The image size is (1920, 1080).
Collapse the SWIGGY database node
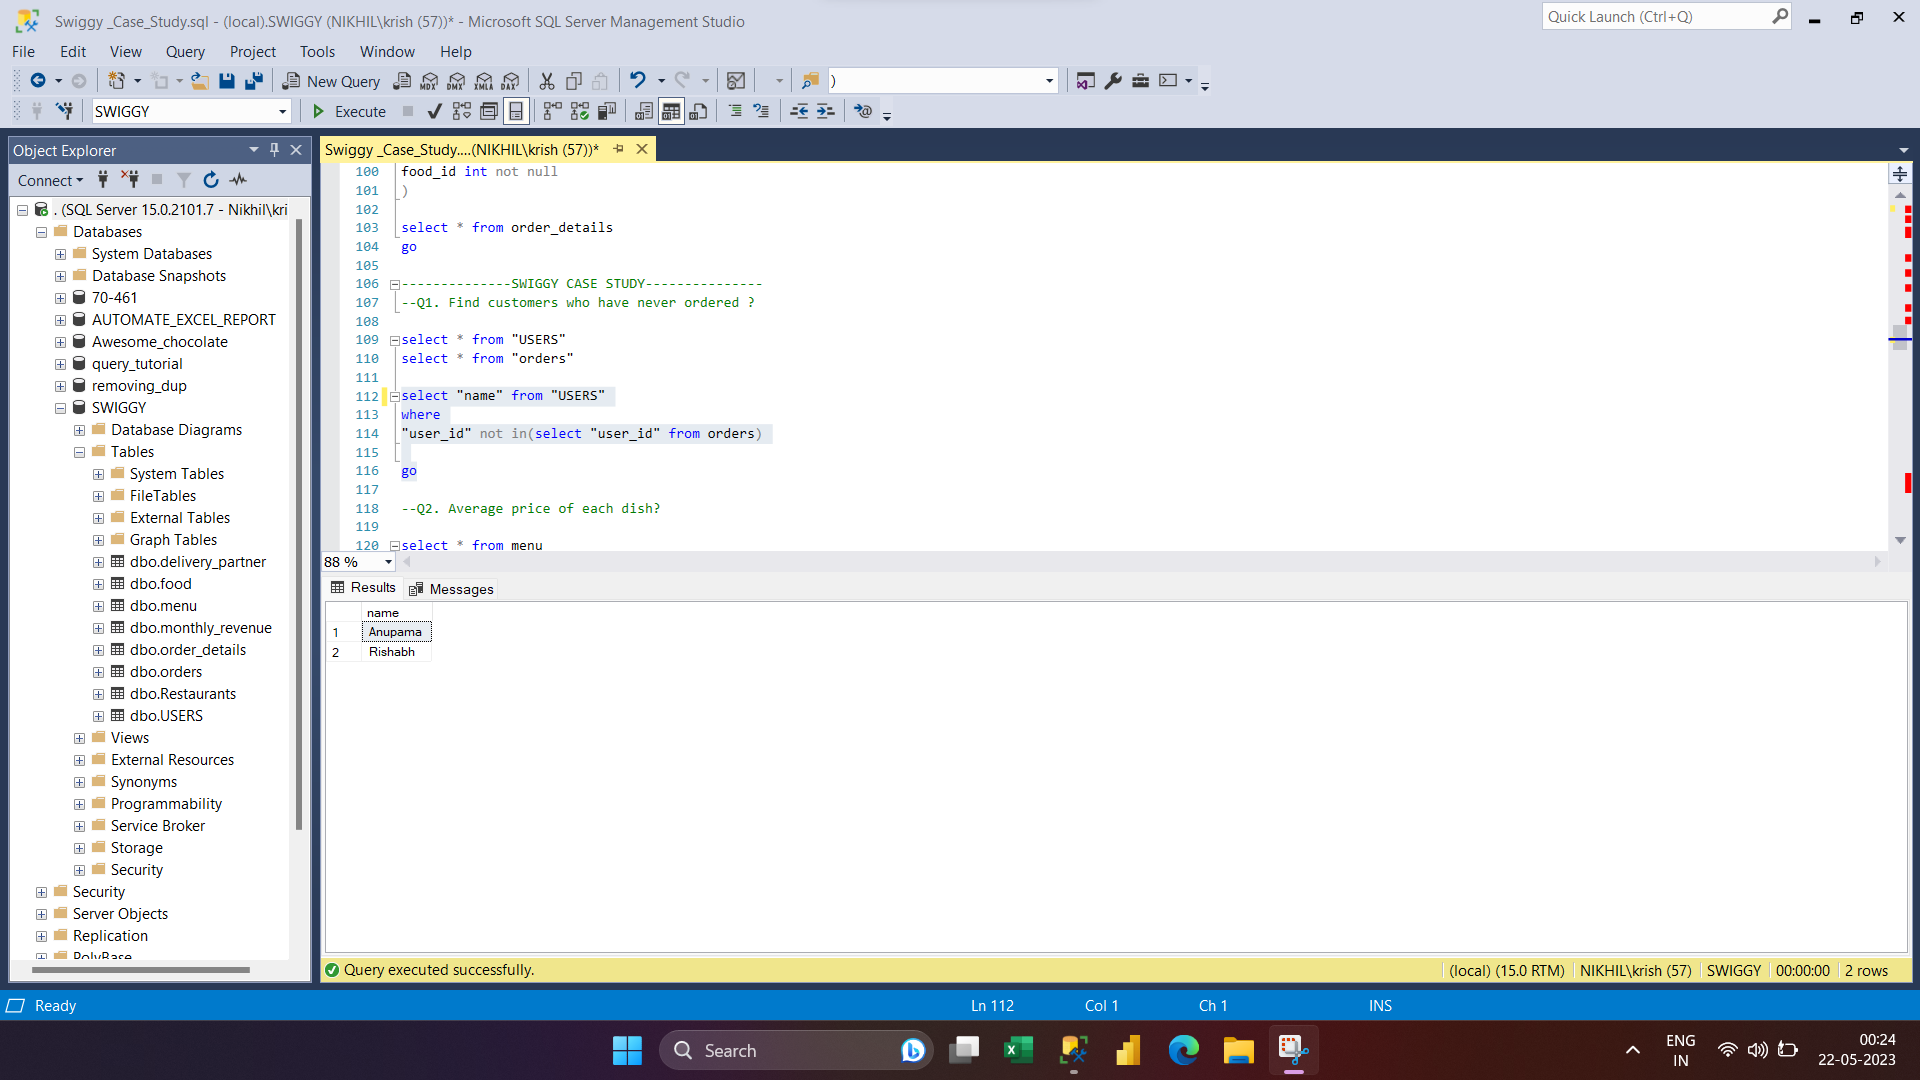(61, 408)
